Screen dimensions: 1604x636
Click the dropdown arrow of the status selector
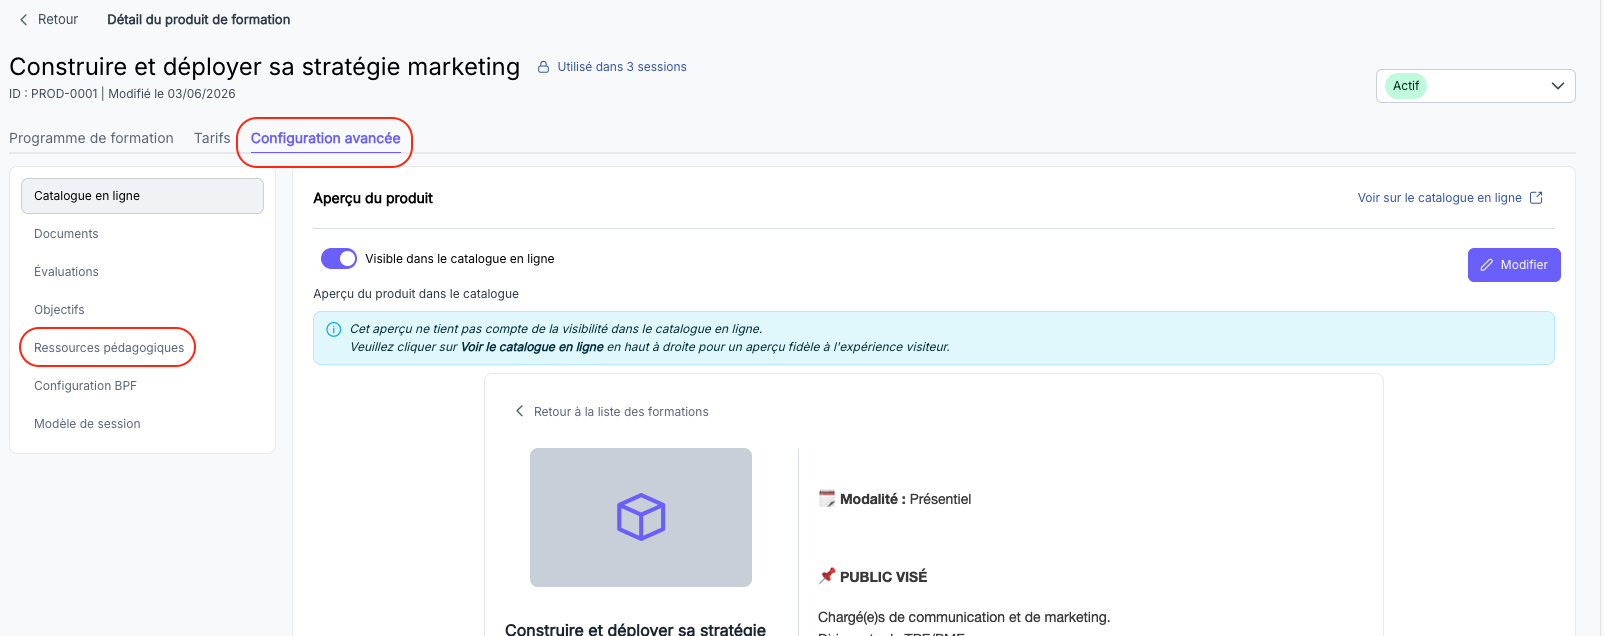point(1557,86)
